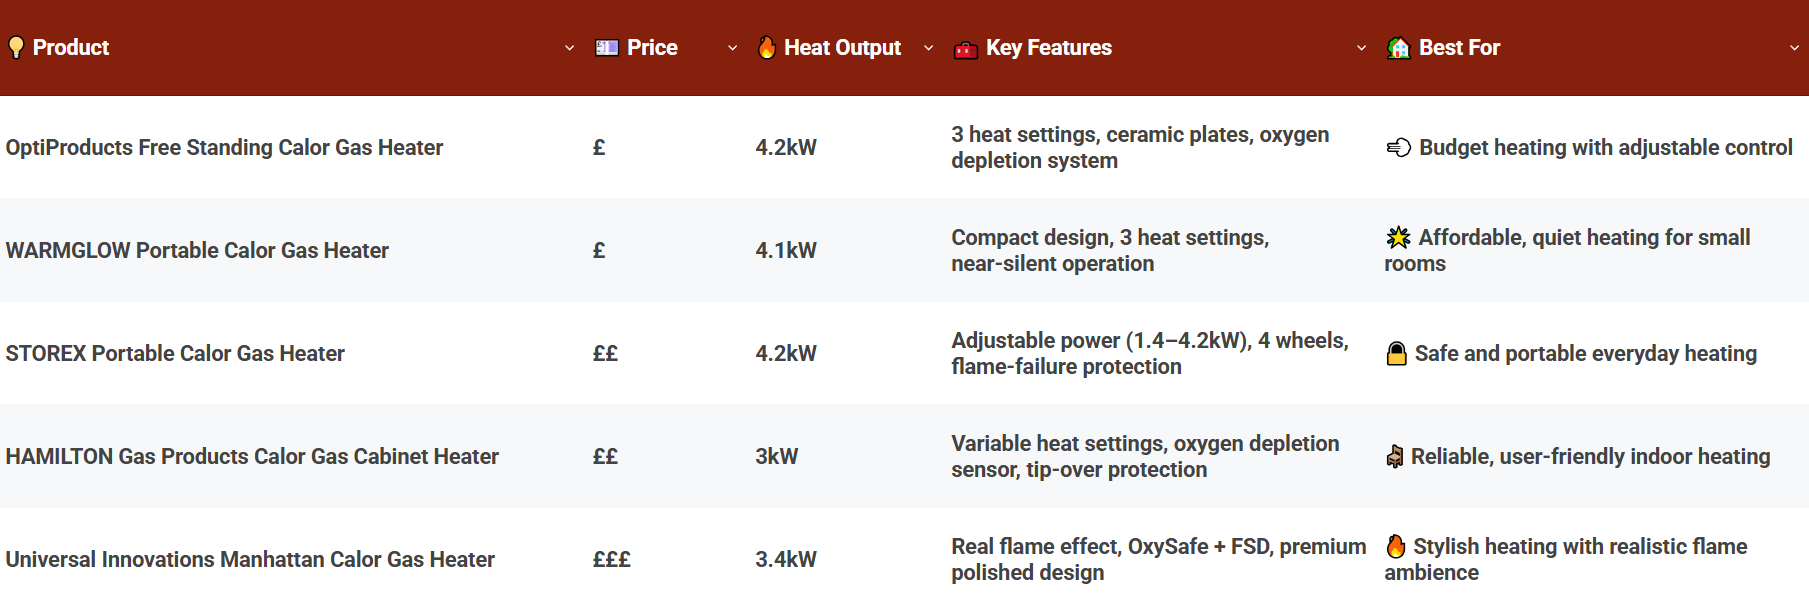Open the Heat Output dropdown arrow
This screenshot has height=610, width=1809.
pos(929,47)
